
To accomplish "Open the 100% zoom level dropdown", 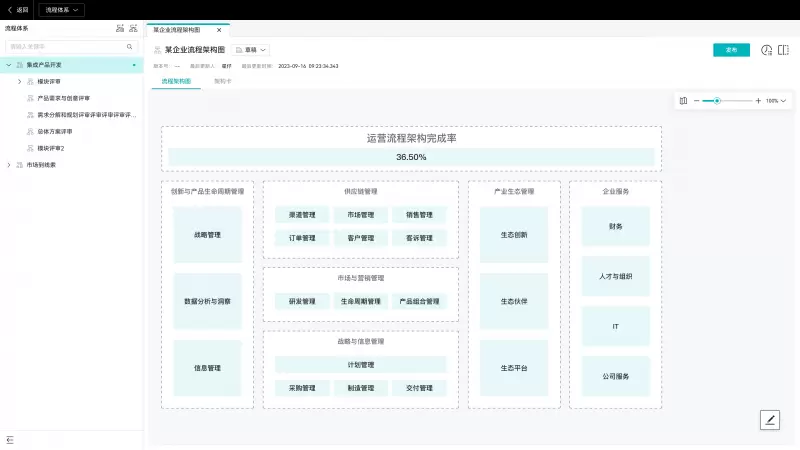I will click(x=776, y=101).
